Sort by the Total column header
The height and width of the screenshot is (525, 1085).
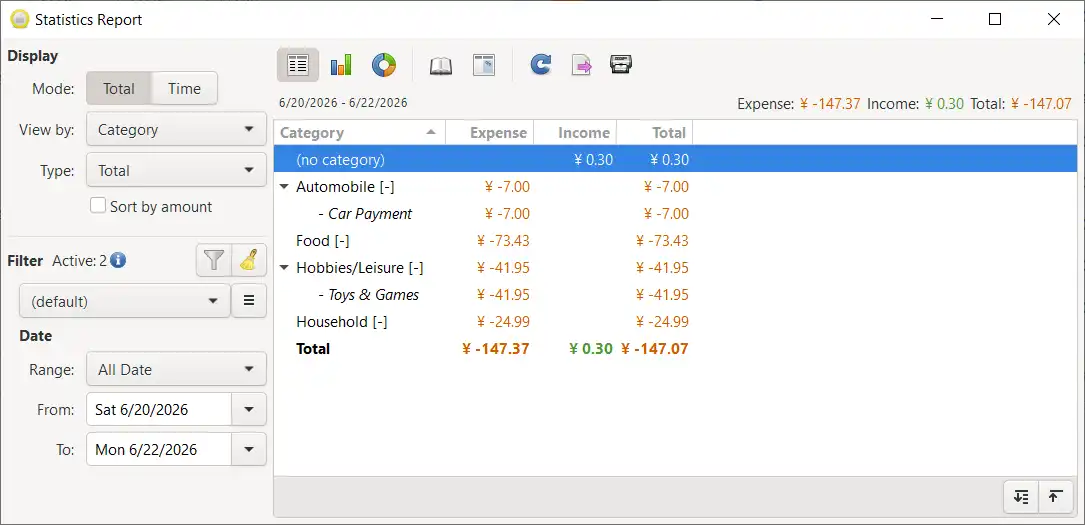pyautogui.click(x=655, y=133)
